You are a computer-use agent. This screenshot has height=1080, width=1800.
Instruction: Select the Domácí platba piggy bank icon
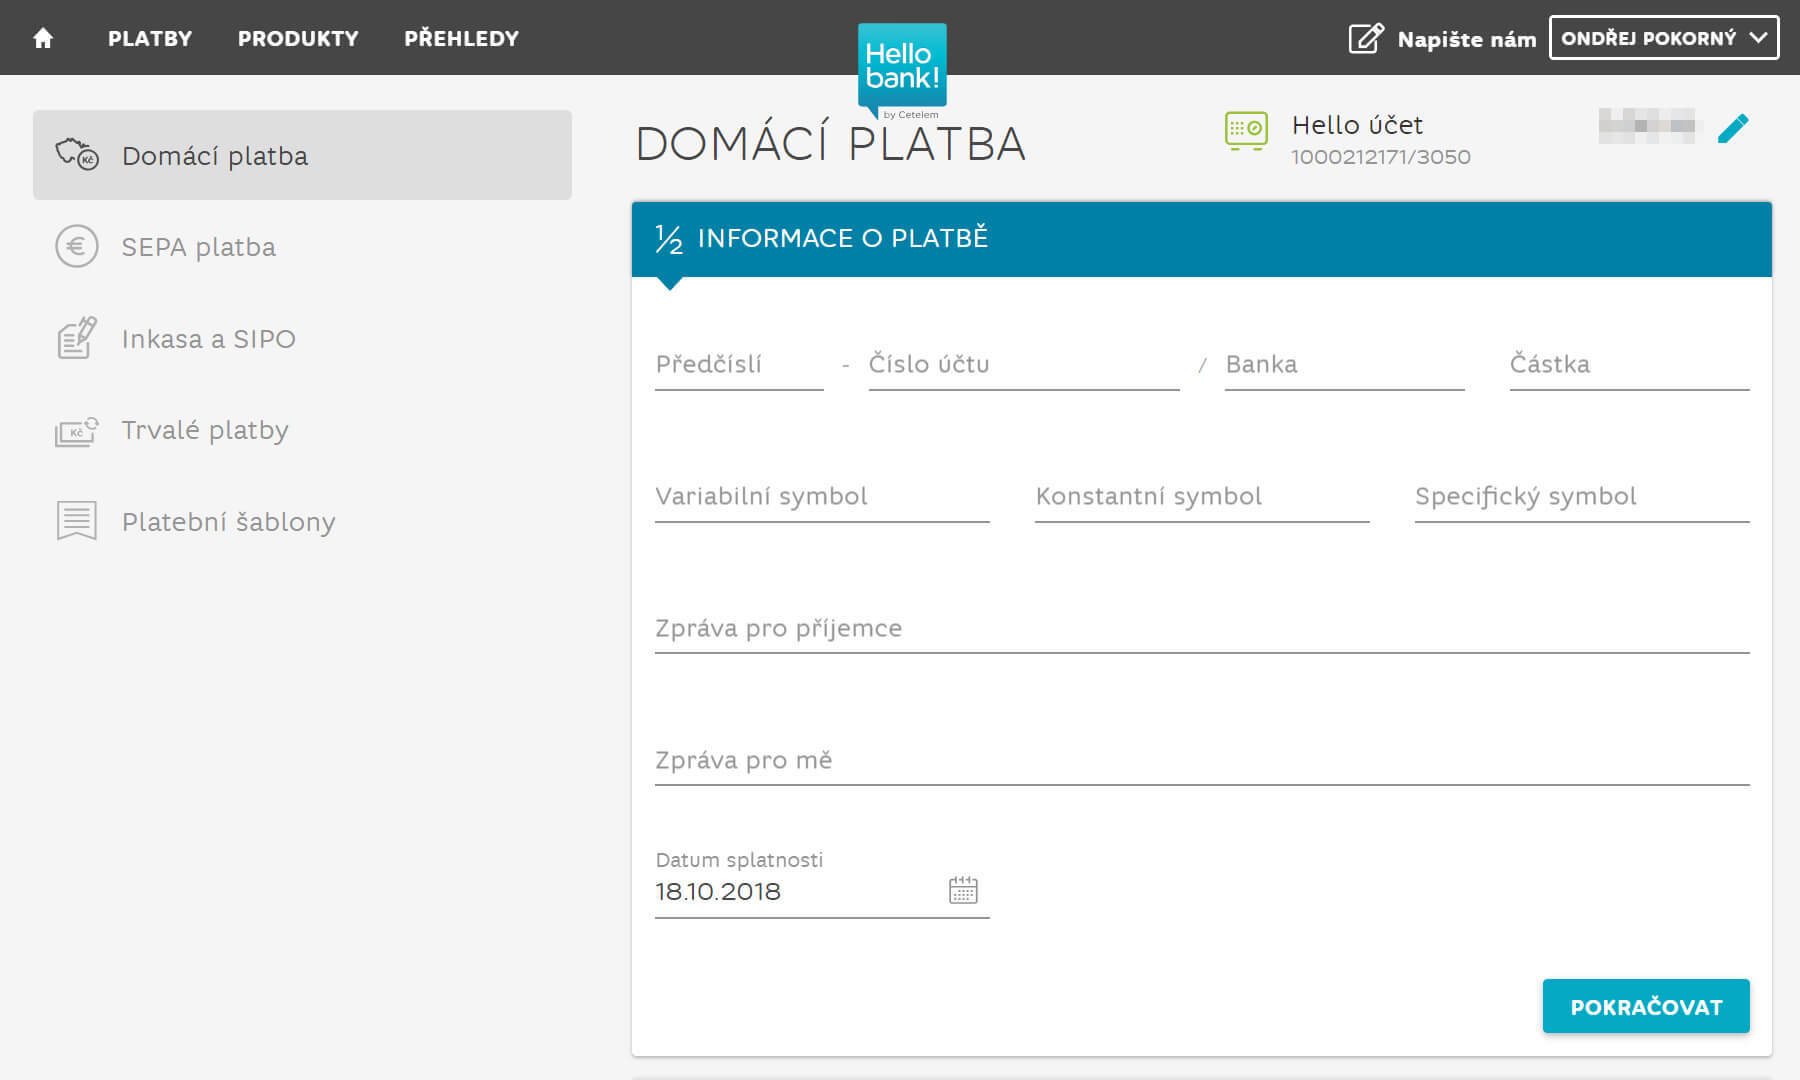click(x=75, y=153)
